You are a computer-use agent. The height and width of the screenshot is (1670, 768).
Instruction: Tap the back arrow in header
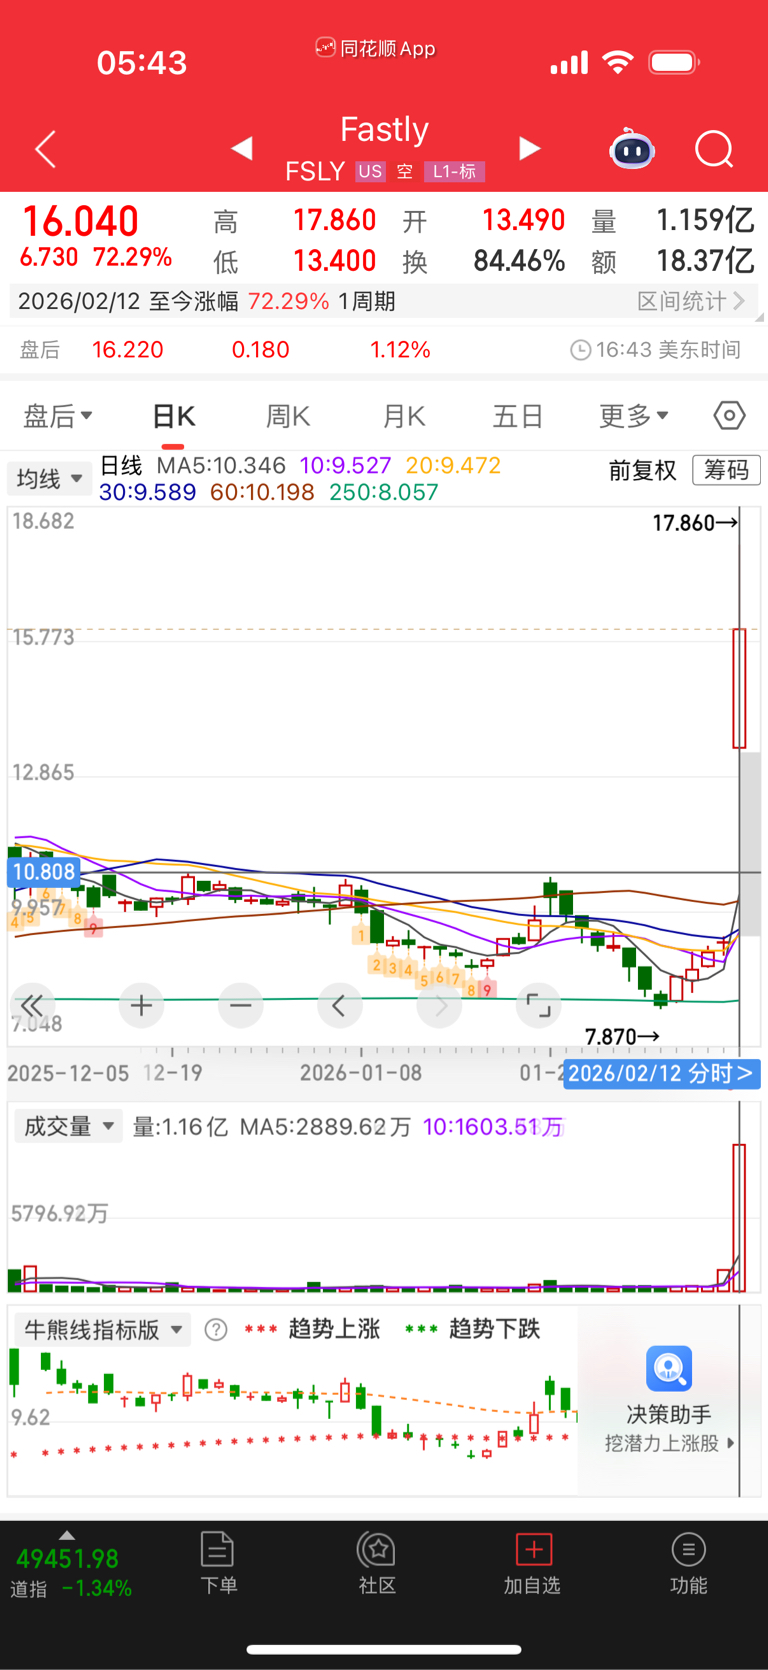[46, 150]
